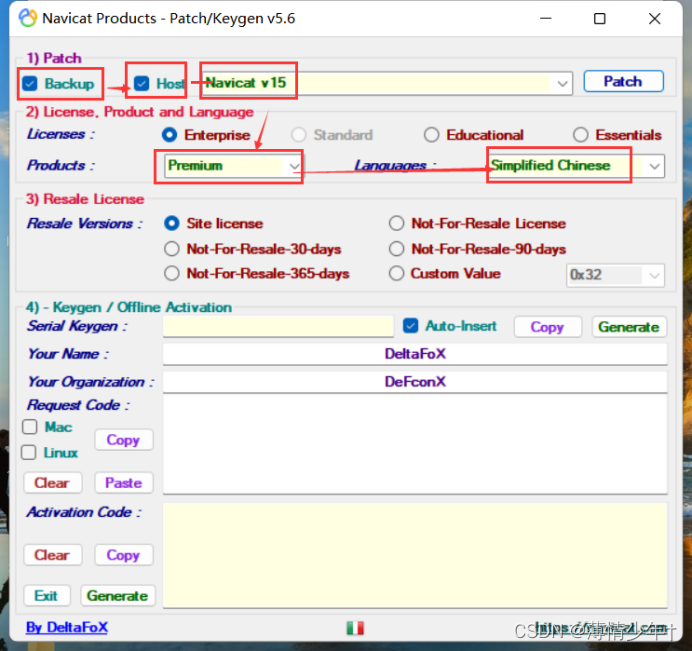
Task: Enable the Mac checkbox
Action: coord(30,427)
